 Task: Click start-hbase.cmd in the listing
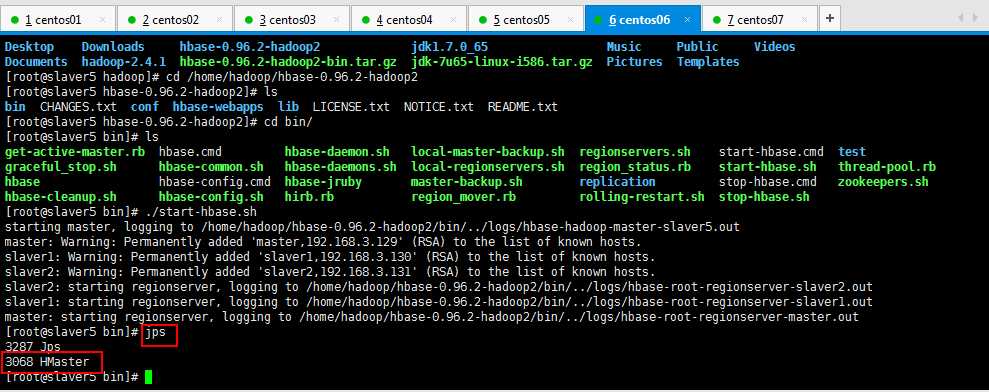pyautogui.click(x=771, y=152)
